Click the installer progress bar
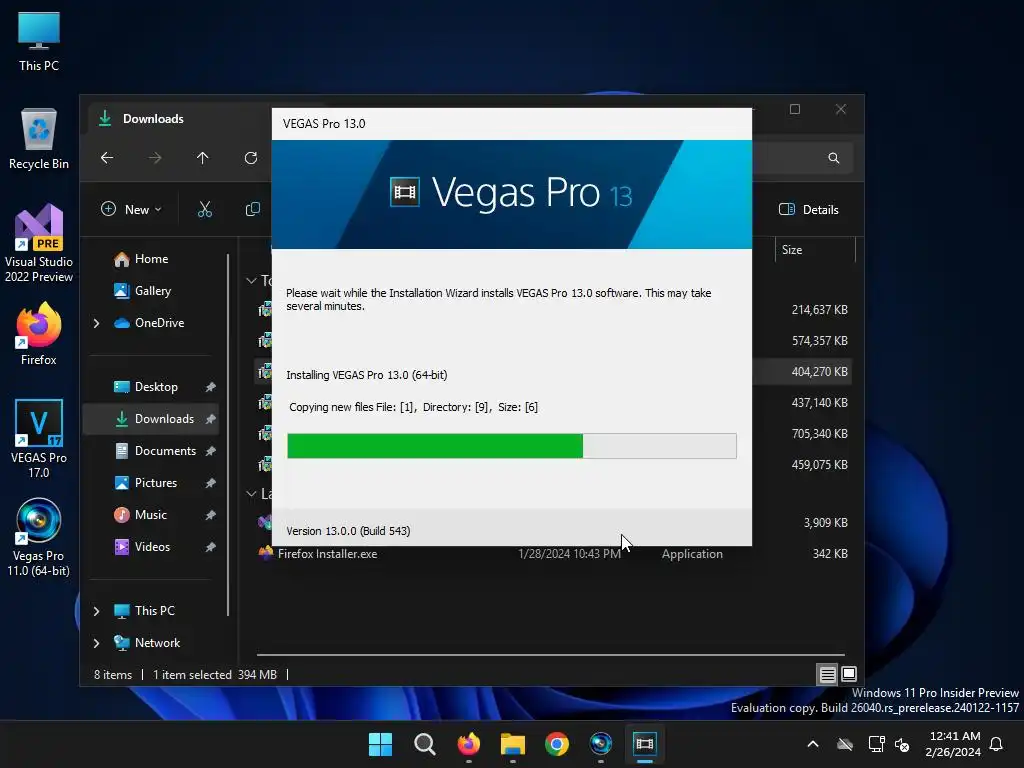Image resolution: width=1024 pixels, height=768 pixels. click(x=512, y=446)
